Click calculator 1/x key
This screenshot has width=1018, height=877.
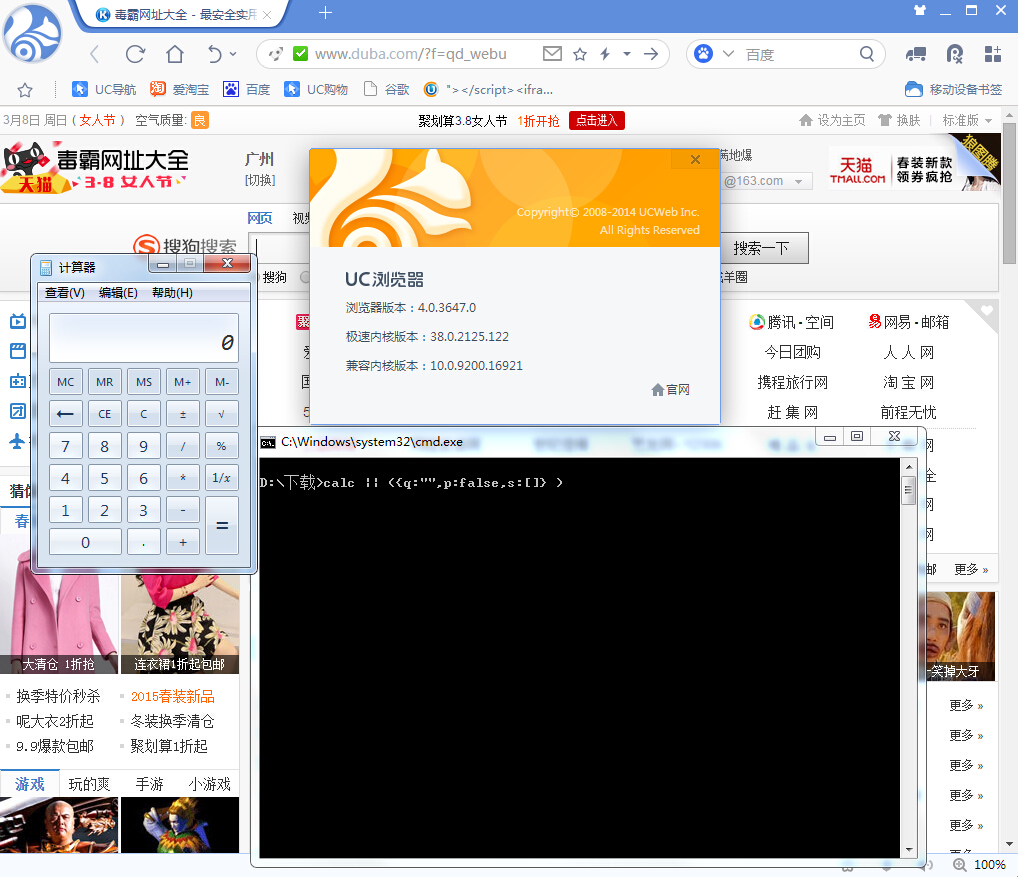221,478
